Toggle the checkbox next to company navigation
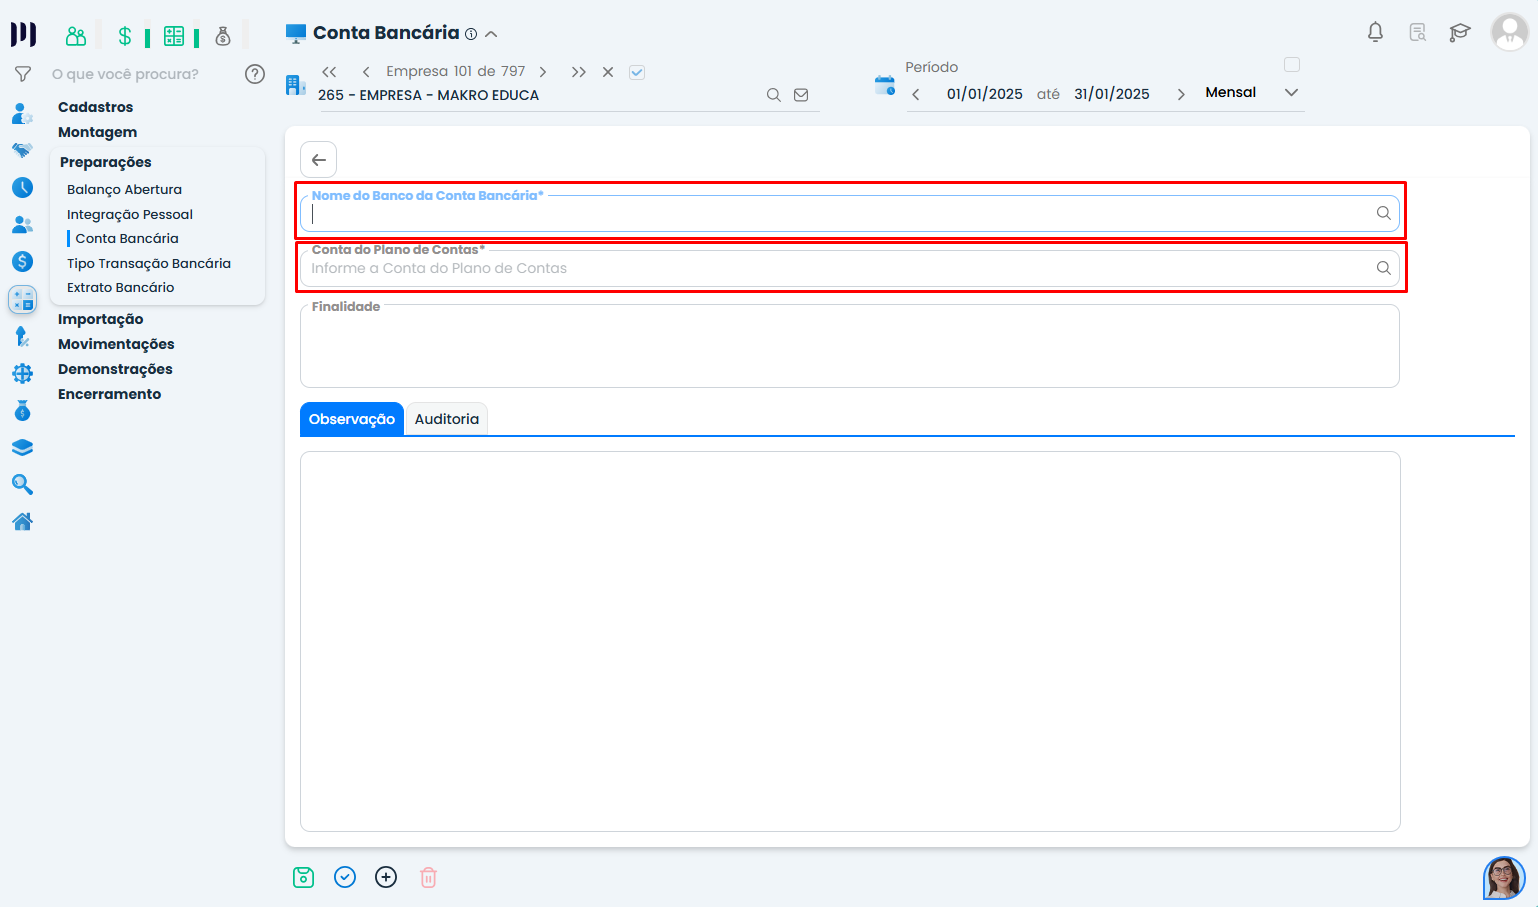This screenshot has height=907, width=1538. (x=637, y=72)
